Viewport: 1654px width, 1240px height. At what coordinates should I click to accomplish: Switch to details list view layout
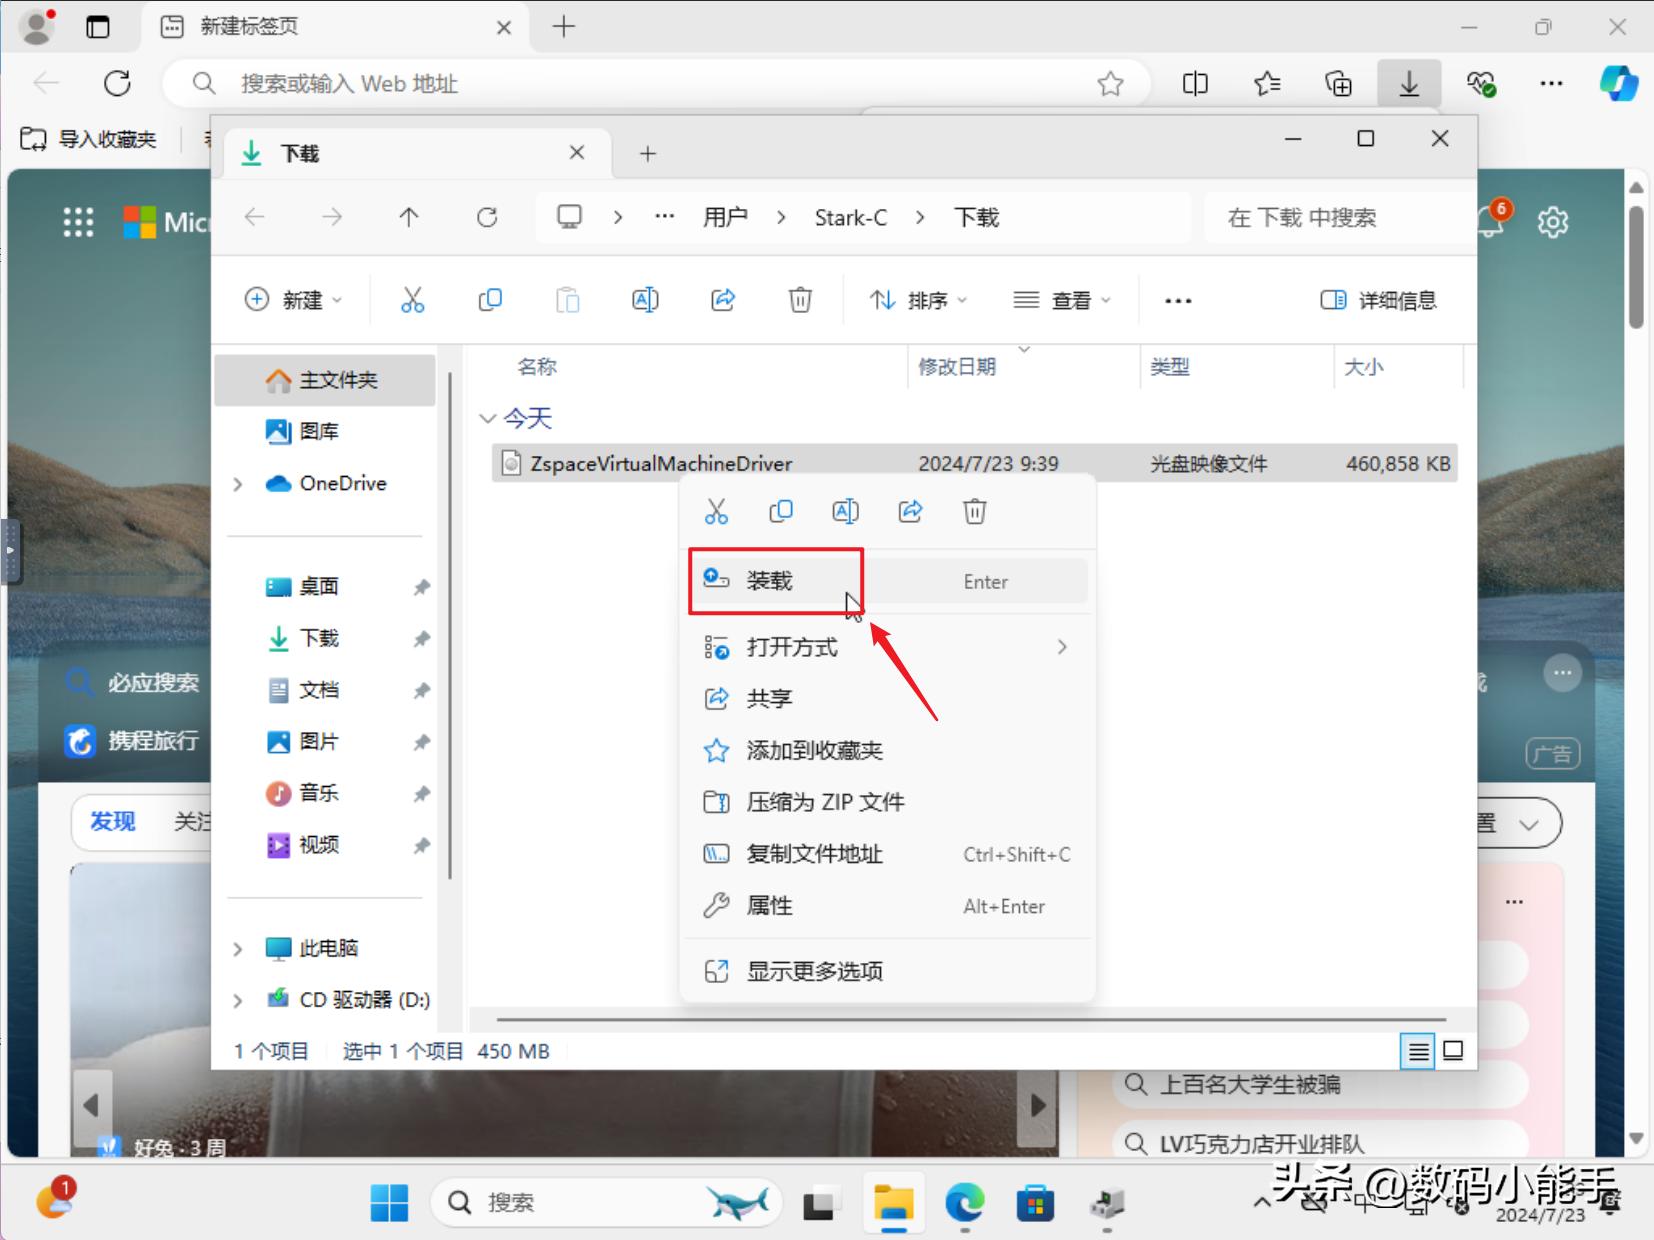click(x=1417, y=1051)
